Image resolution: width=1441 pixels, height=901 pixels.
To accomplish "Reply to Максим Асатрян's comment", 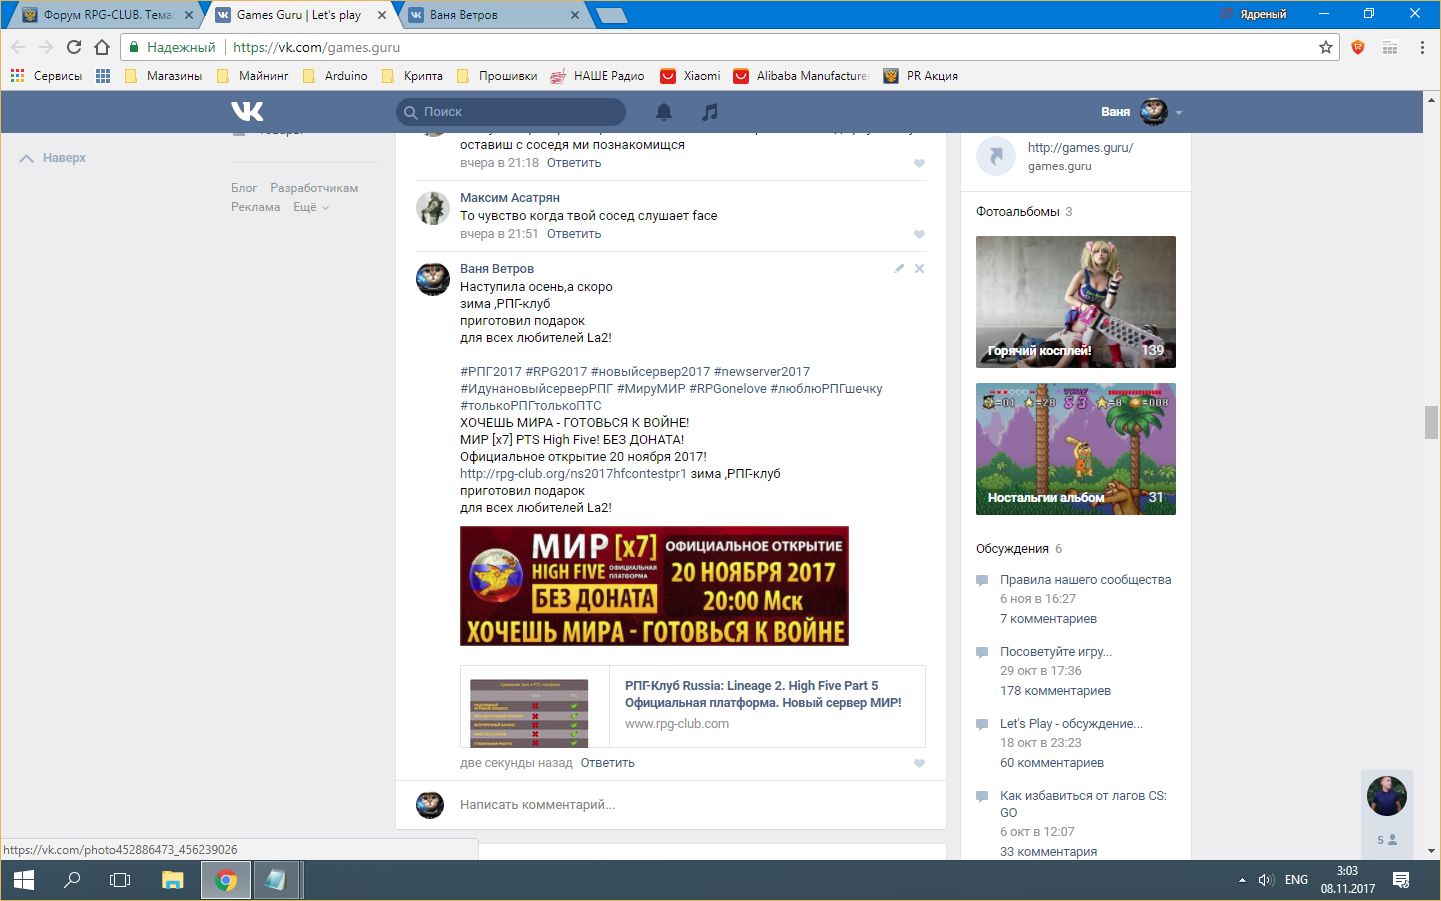I will 574,234.
